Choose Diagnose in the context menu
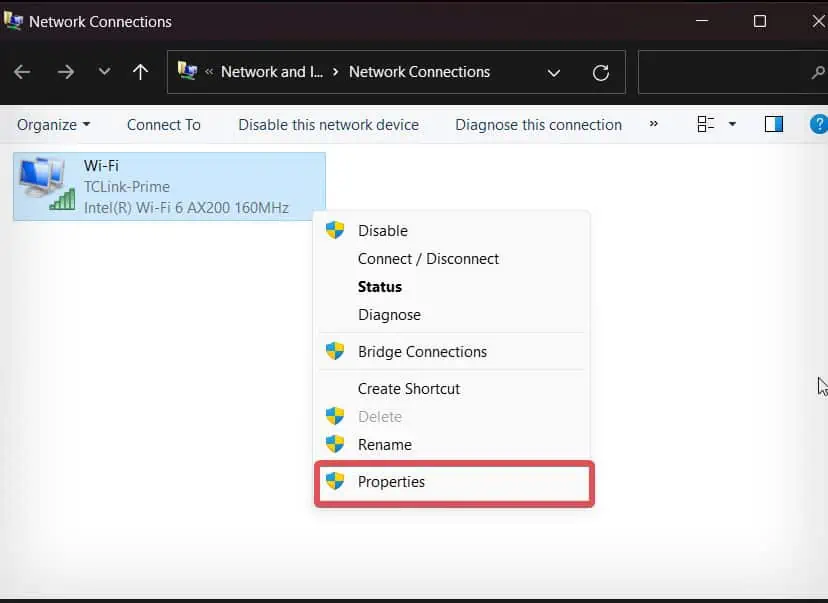This screenshot has width=828, height=603. coord(453,315)
